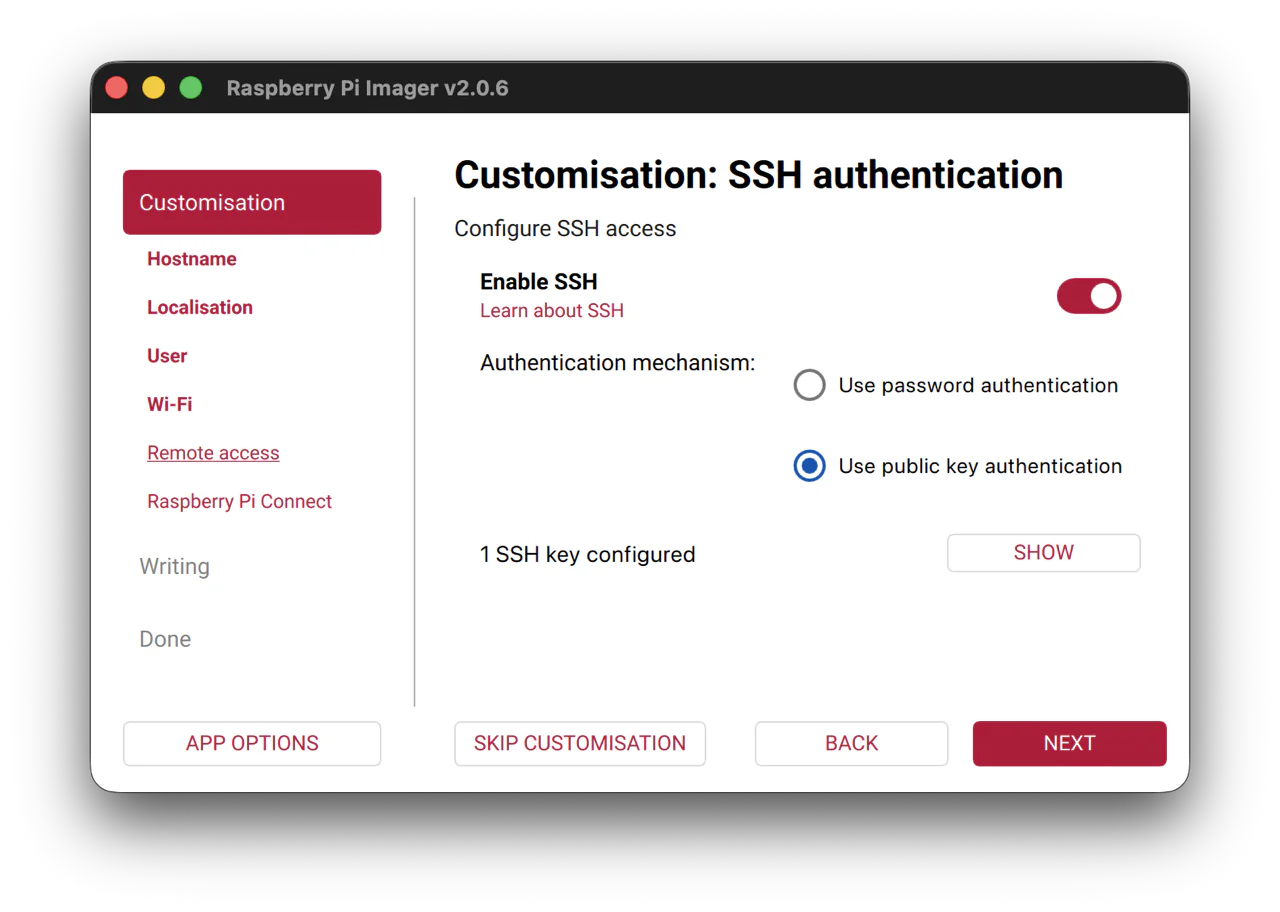Select the Writing stage in sidebar

pyautogui.click(x=175, y=566)
